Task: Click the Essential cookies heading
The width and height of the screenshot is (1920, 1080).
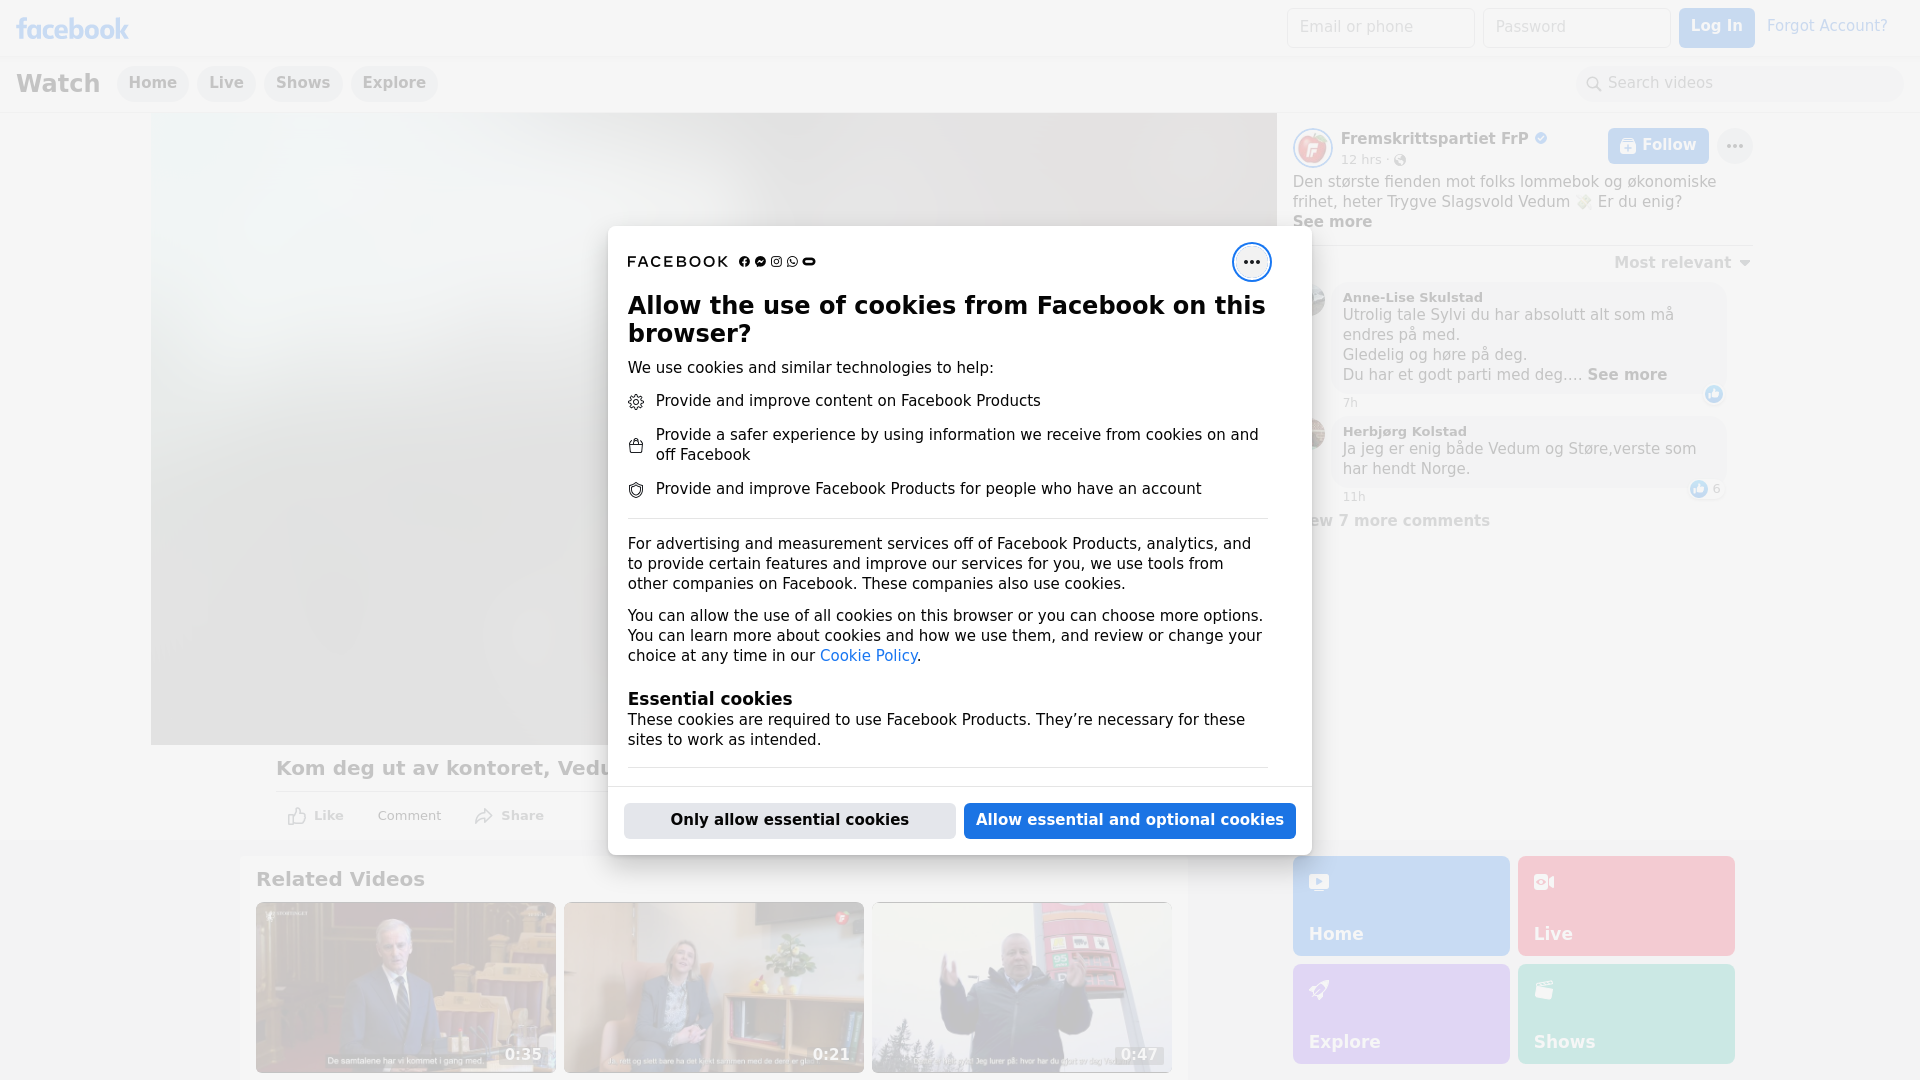Action: [710, 699]
